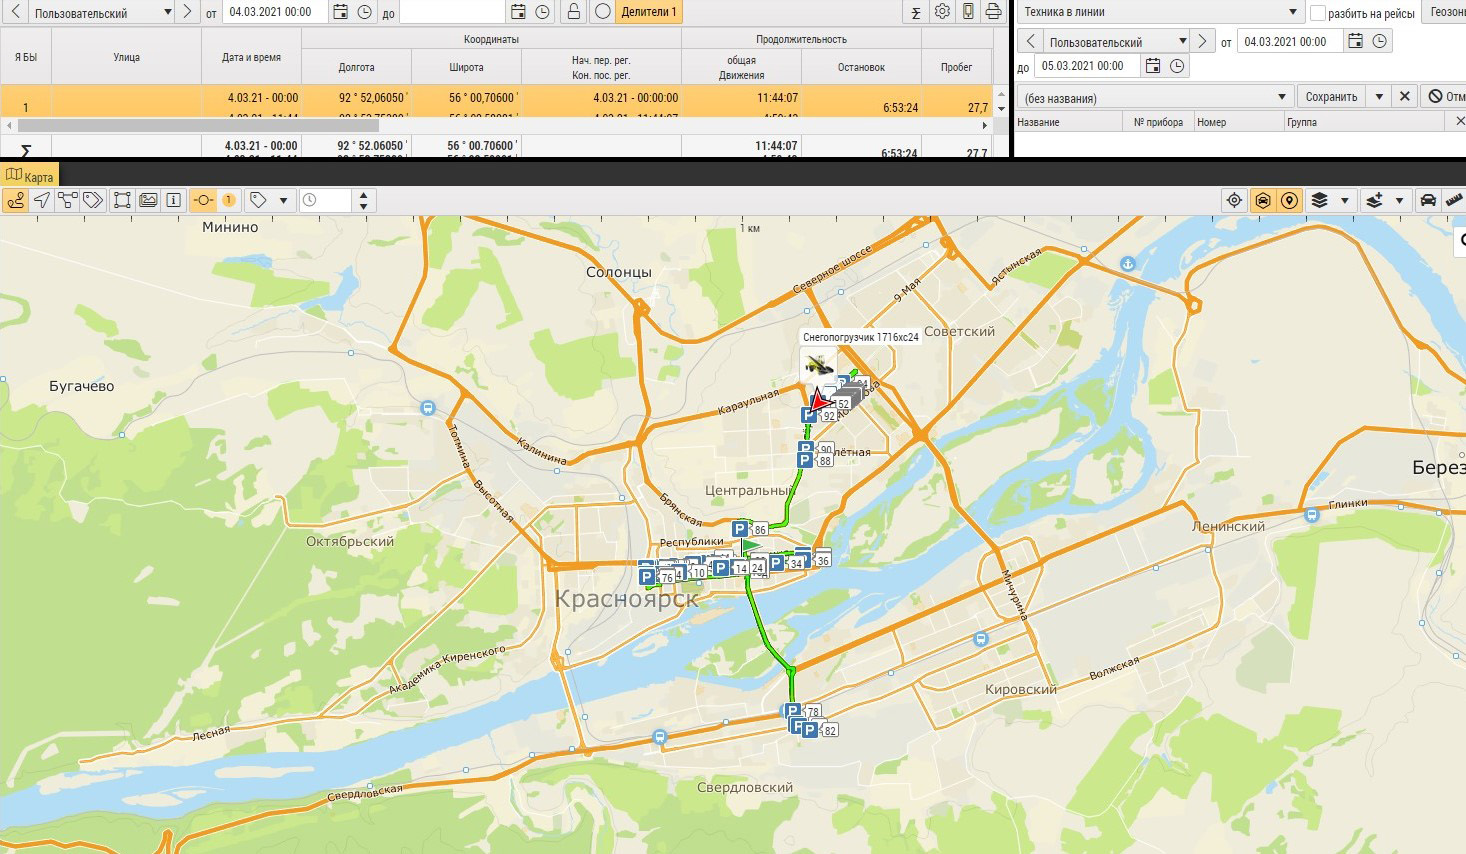Image resolution: width=1466 pixels, height=854 pixels.
Task: Click the navigation arrow tool on map toolbar
Action: pyautogui.click(x=42, y=200)
